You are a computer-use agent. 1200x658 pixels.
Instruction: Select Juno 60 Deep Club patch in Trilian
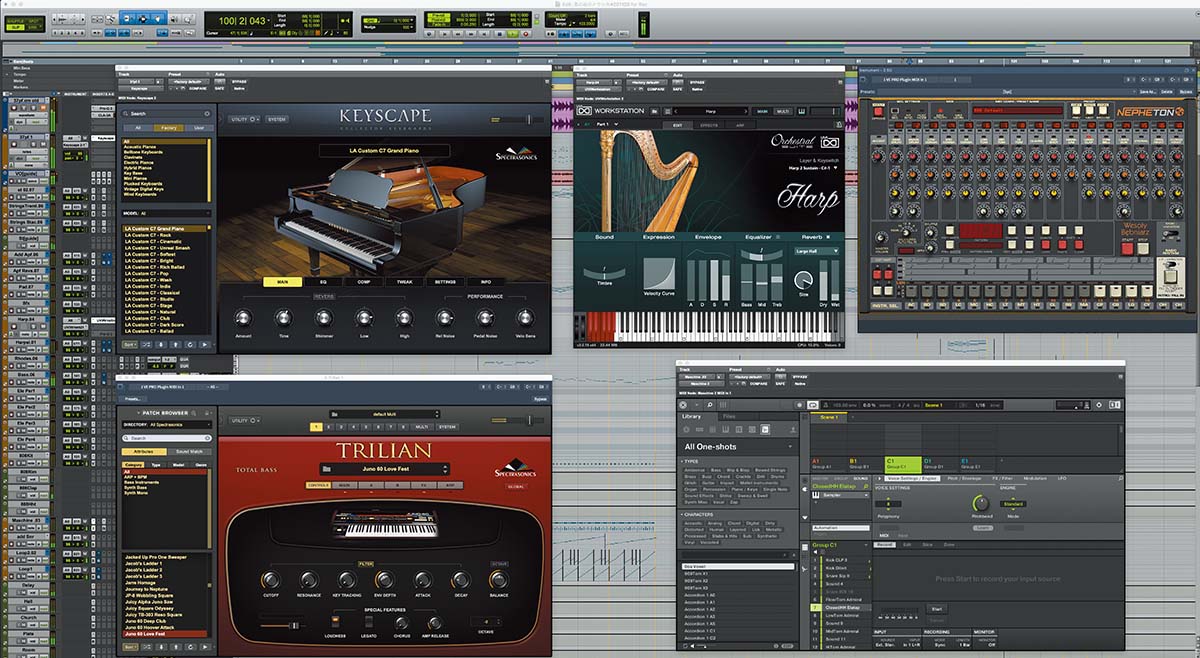pos(148,621)
